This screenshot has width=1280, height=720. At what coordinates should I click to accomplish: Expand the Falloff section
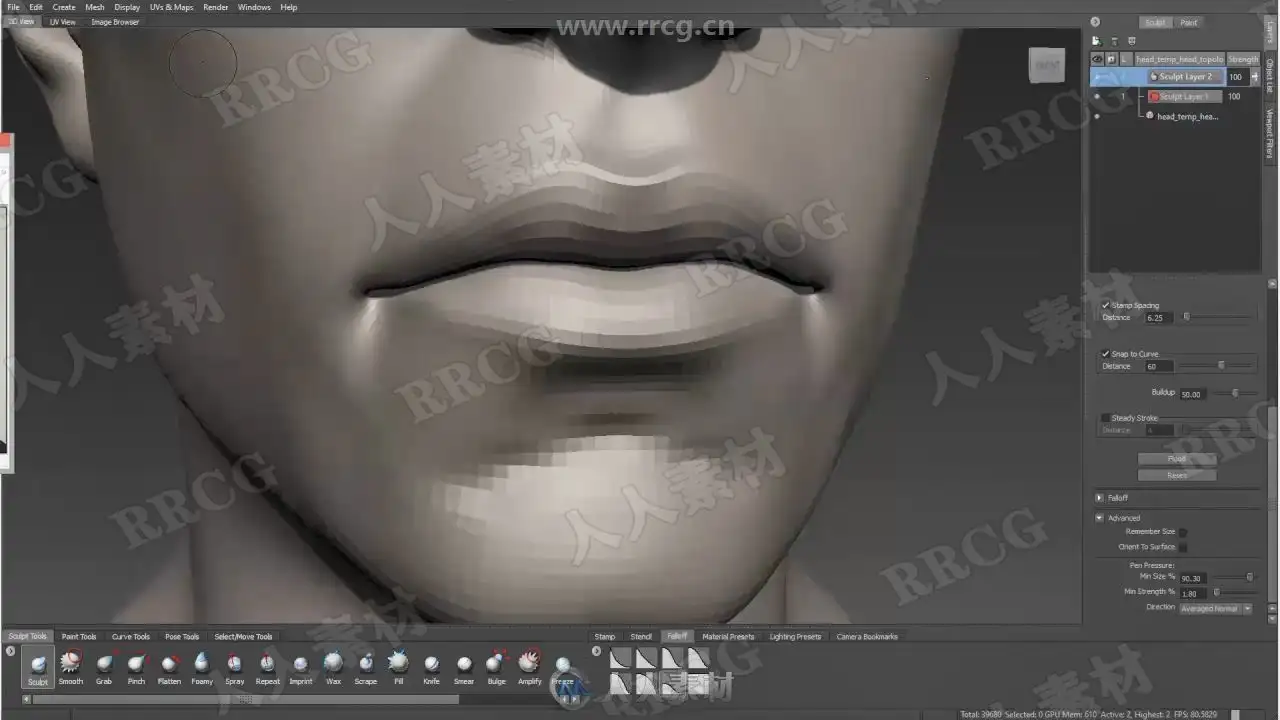click(1099, 498)
